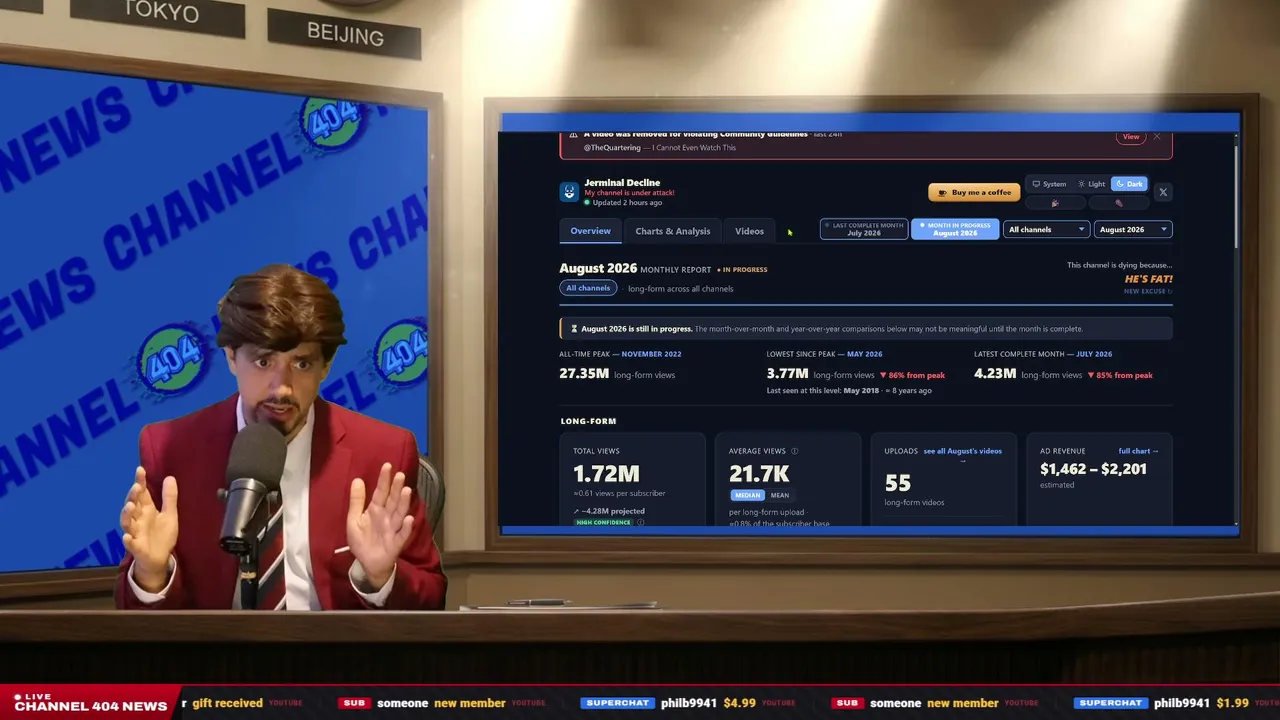The image size is (1280, 720).
Task: Open the Videos tab
Action: tap(749, 231)
